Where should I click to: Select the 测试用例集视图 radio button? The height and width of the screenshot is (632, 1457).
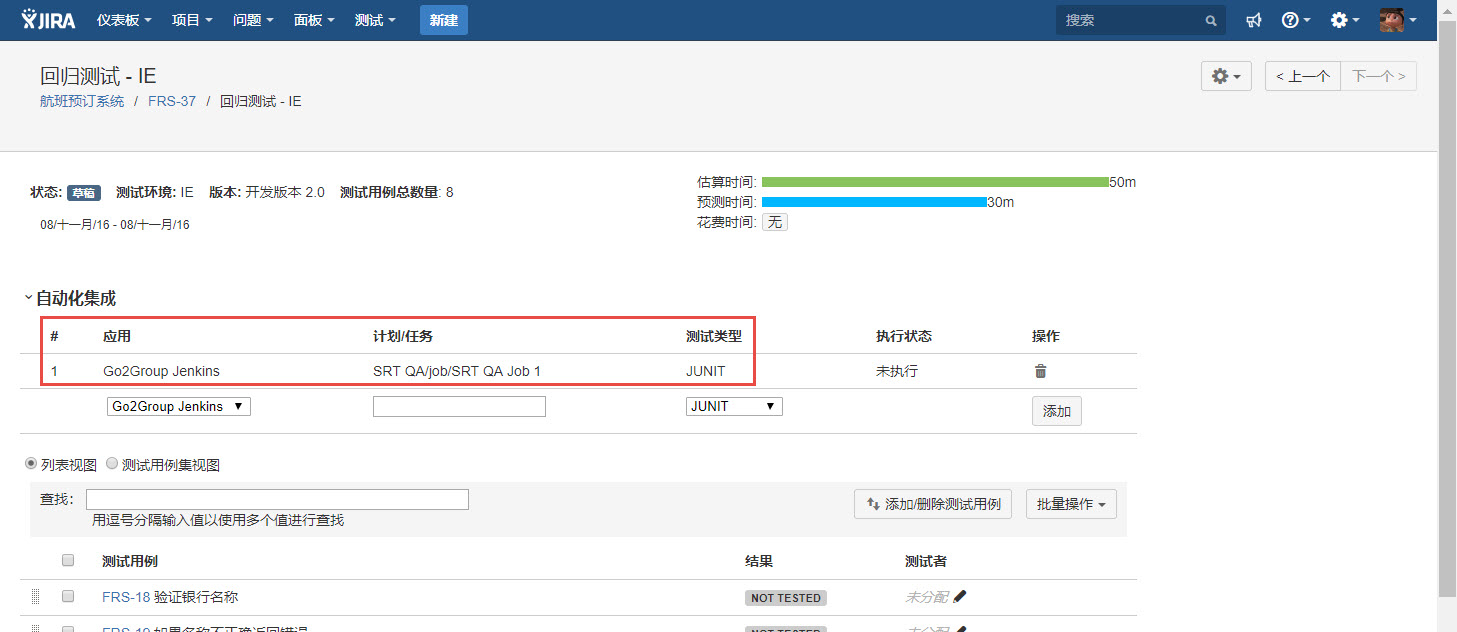tap(111, 464)
